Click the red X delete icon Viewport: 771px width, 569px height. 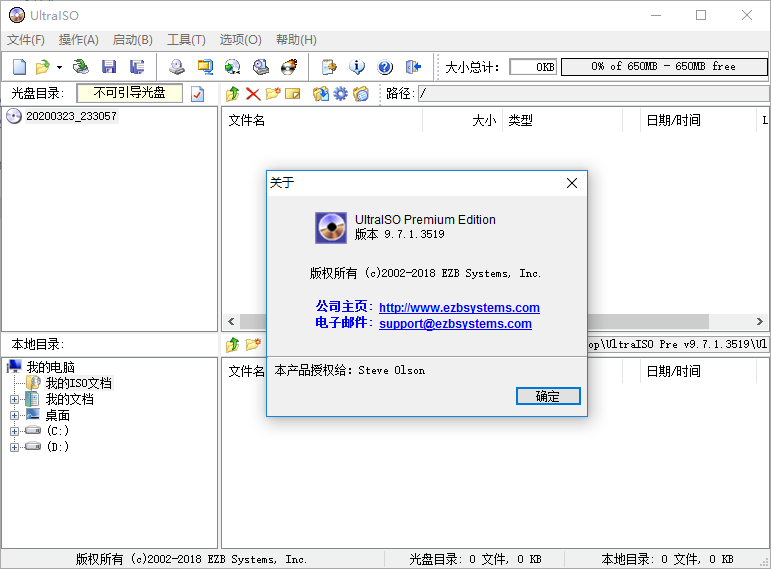click(x=253, y=94)
